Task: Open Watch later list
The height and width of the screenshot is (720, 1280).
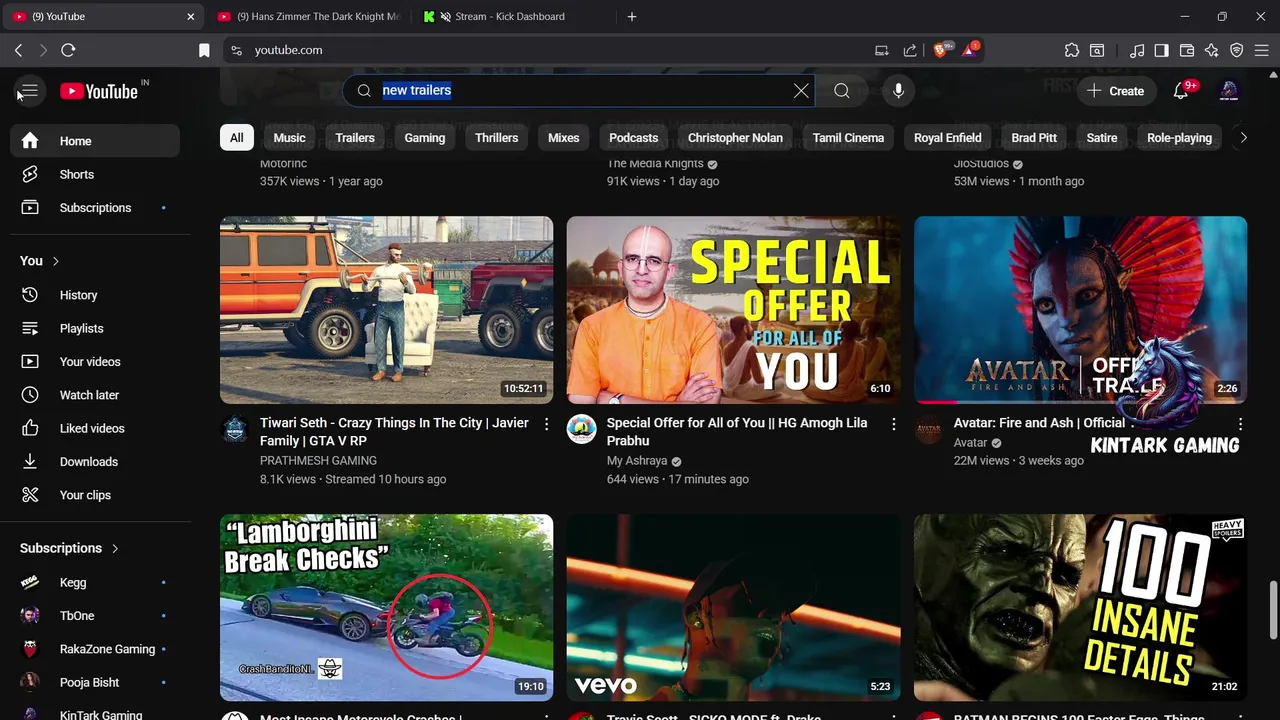Action: point(95,395)
